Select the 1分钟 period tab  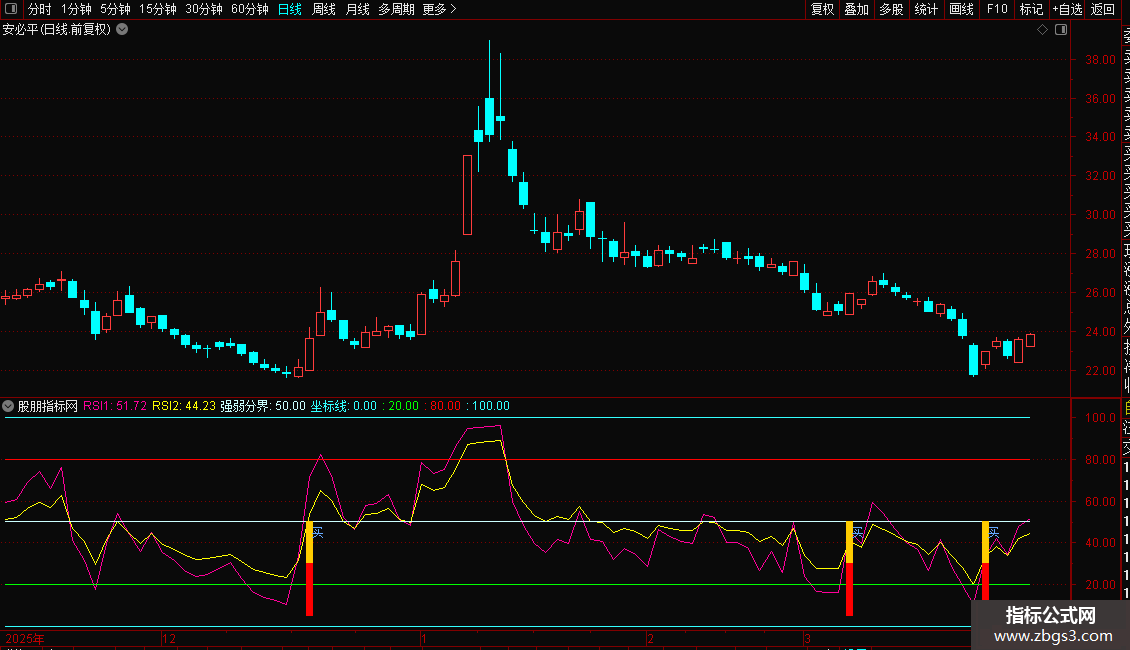[x=76, y=9]
